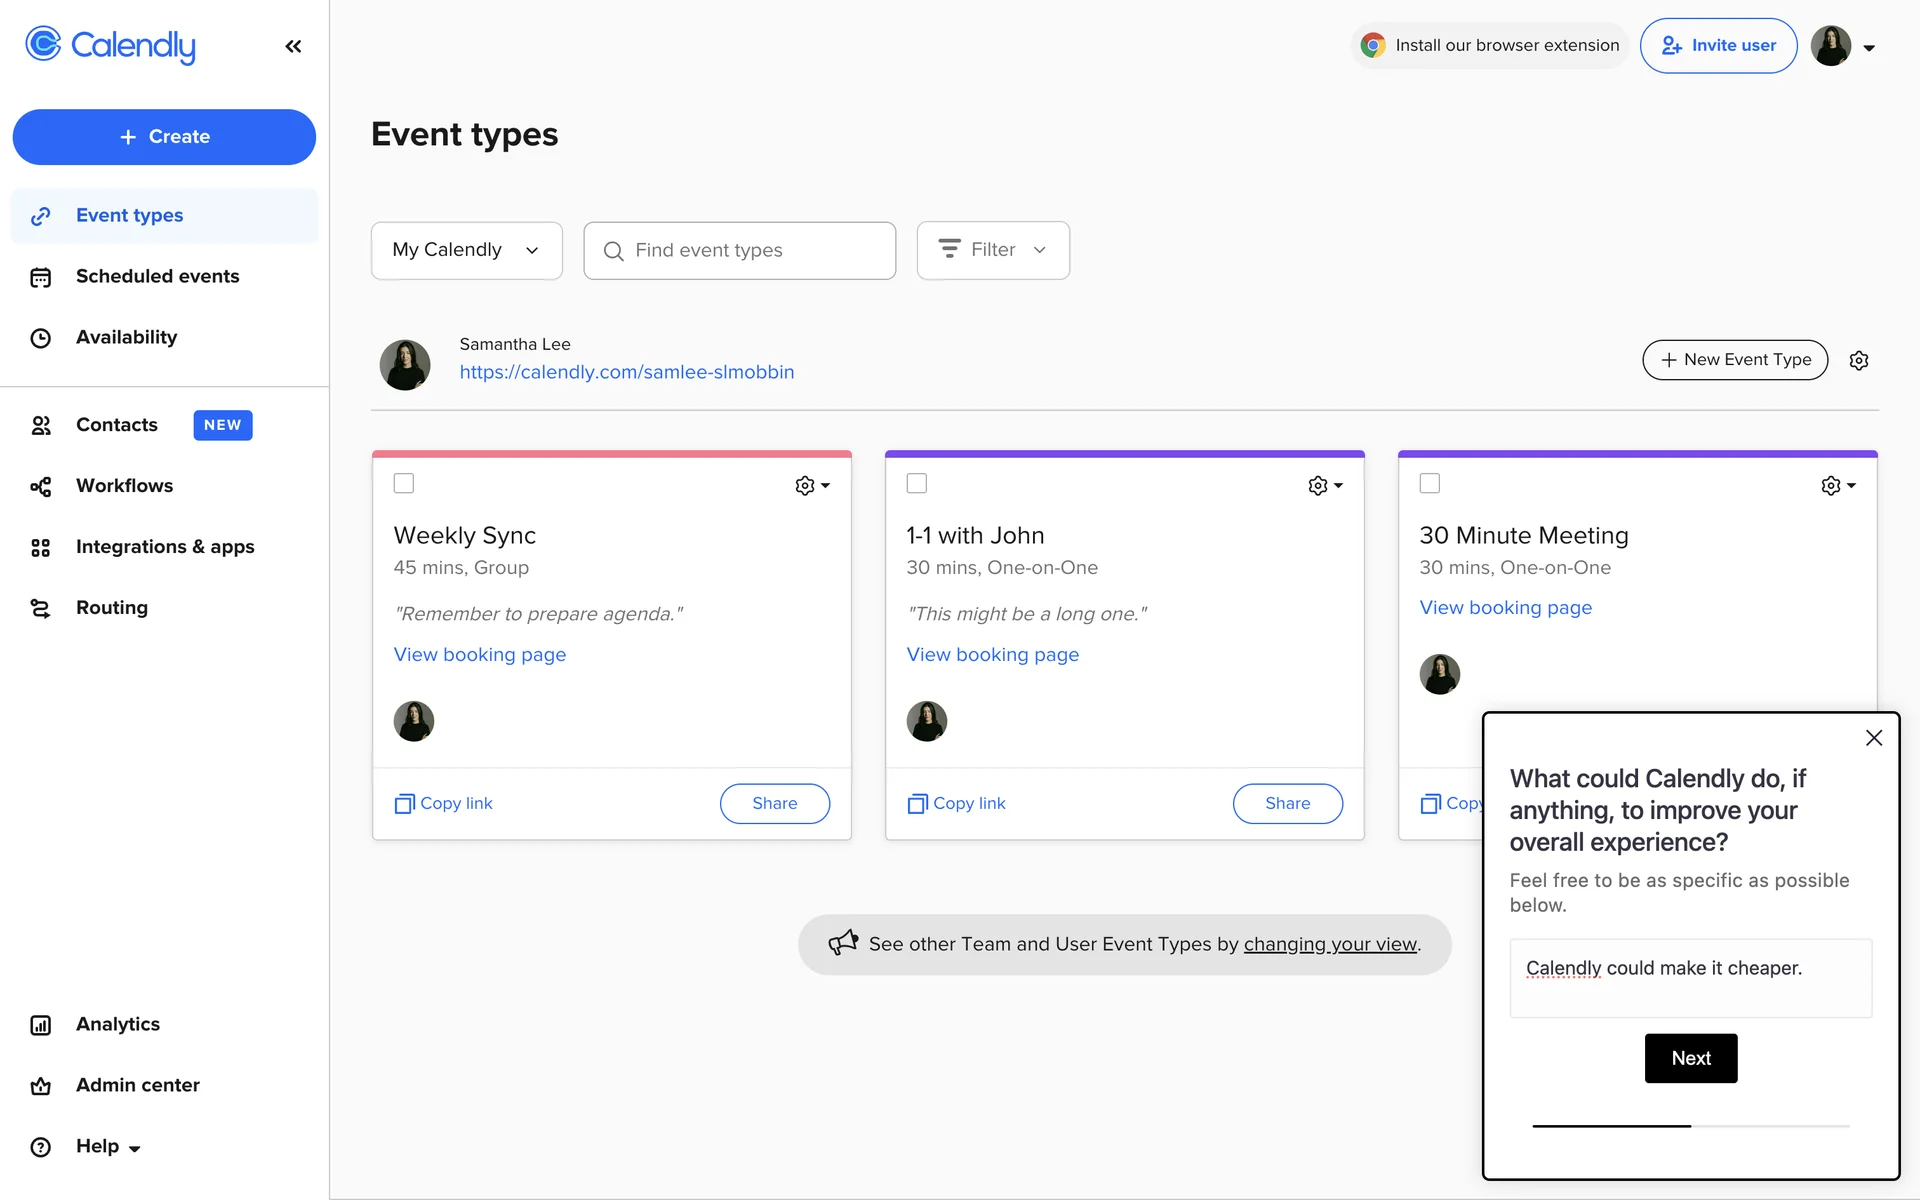The image size is (1920, 1200).
Task: Select the Weekly Sync checkbox
Action: click(x=404, y=484)
